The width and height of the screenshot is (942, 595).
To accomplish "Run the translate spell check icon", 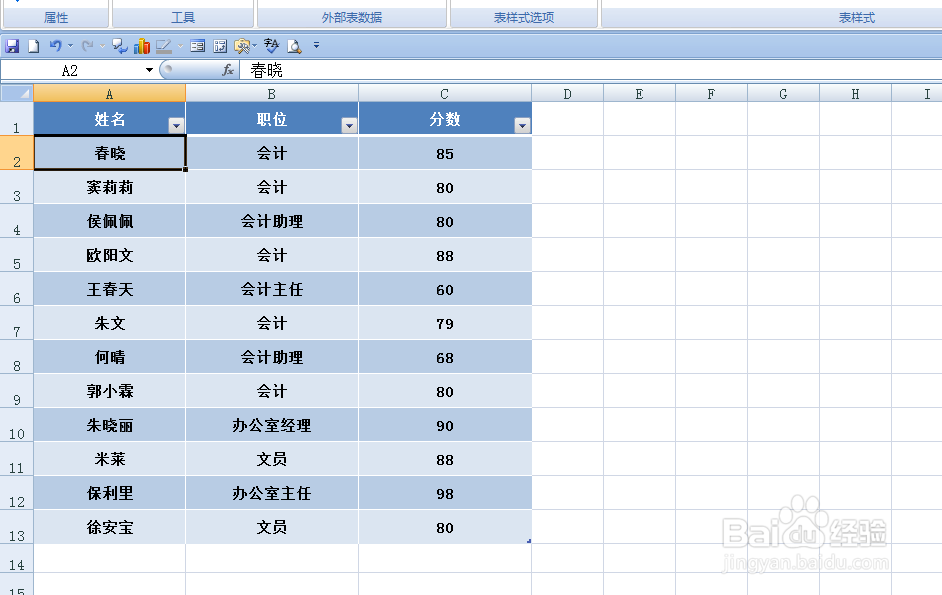I will (272, 46).
